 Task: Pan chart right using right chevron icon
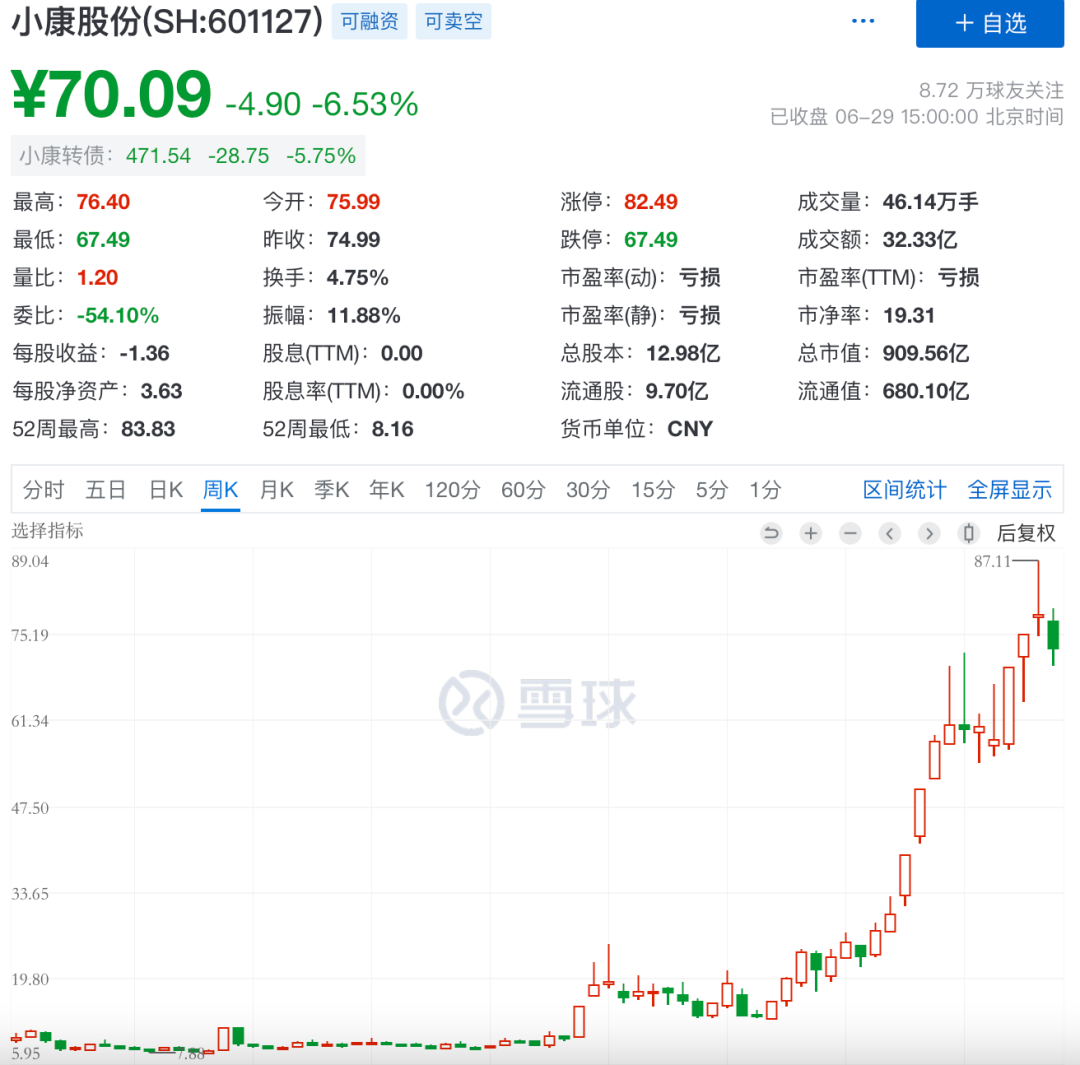(929, 533)
